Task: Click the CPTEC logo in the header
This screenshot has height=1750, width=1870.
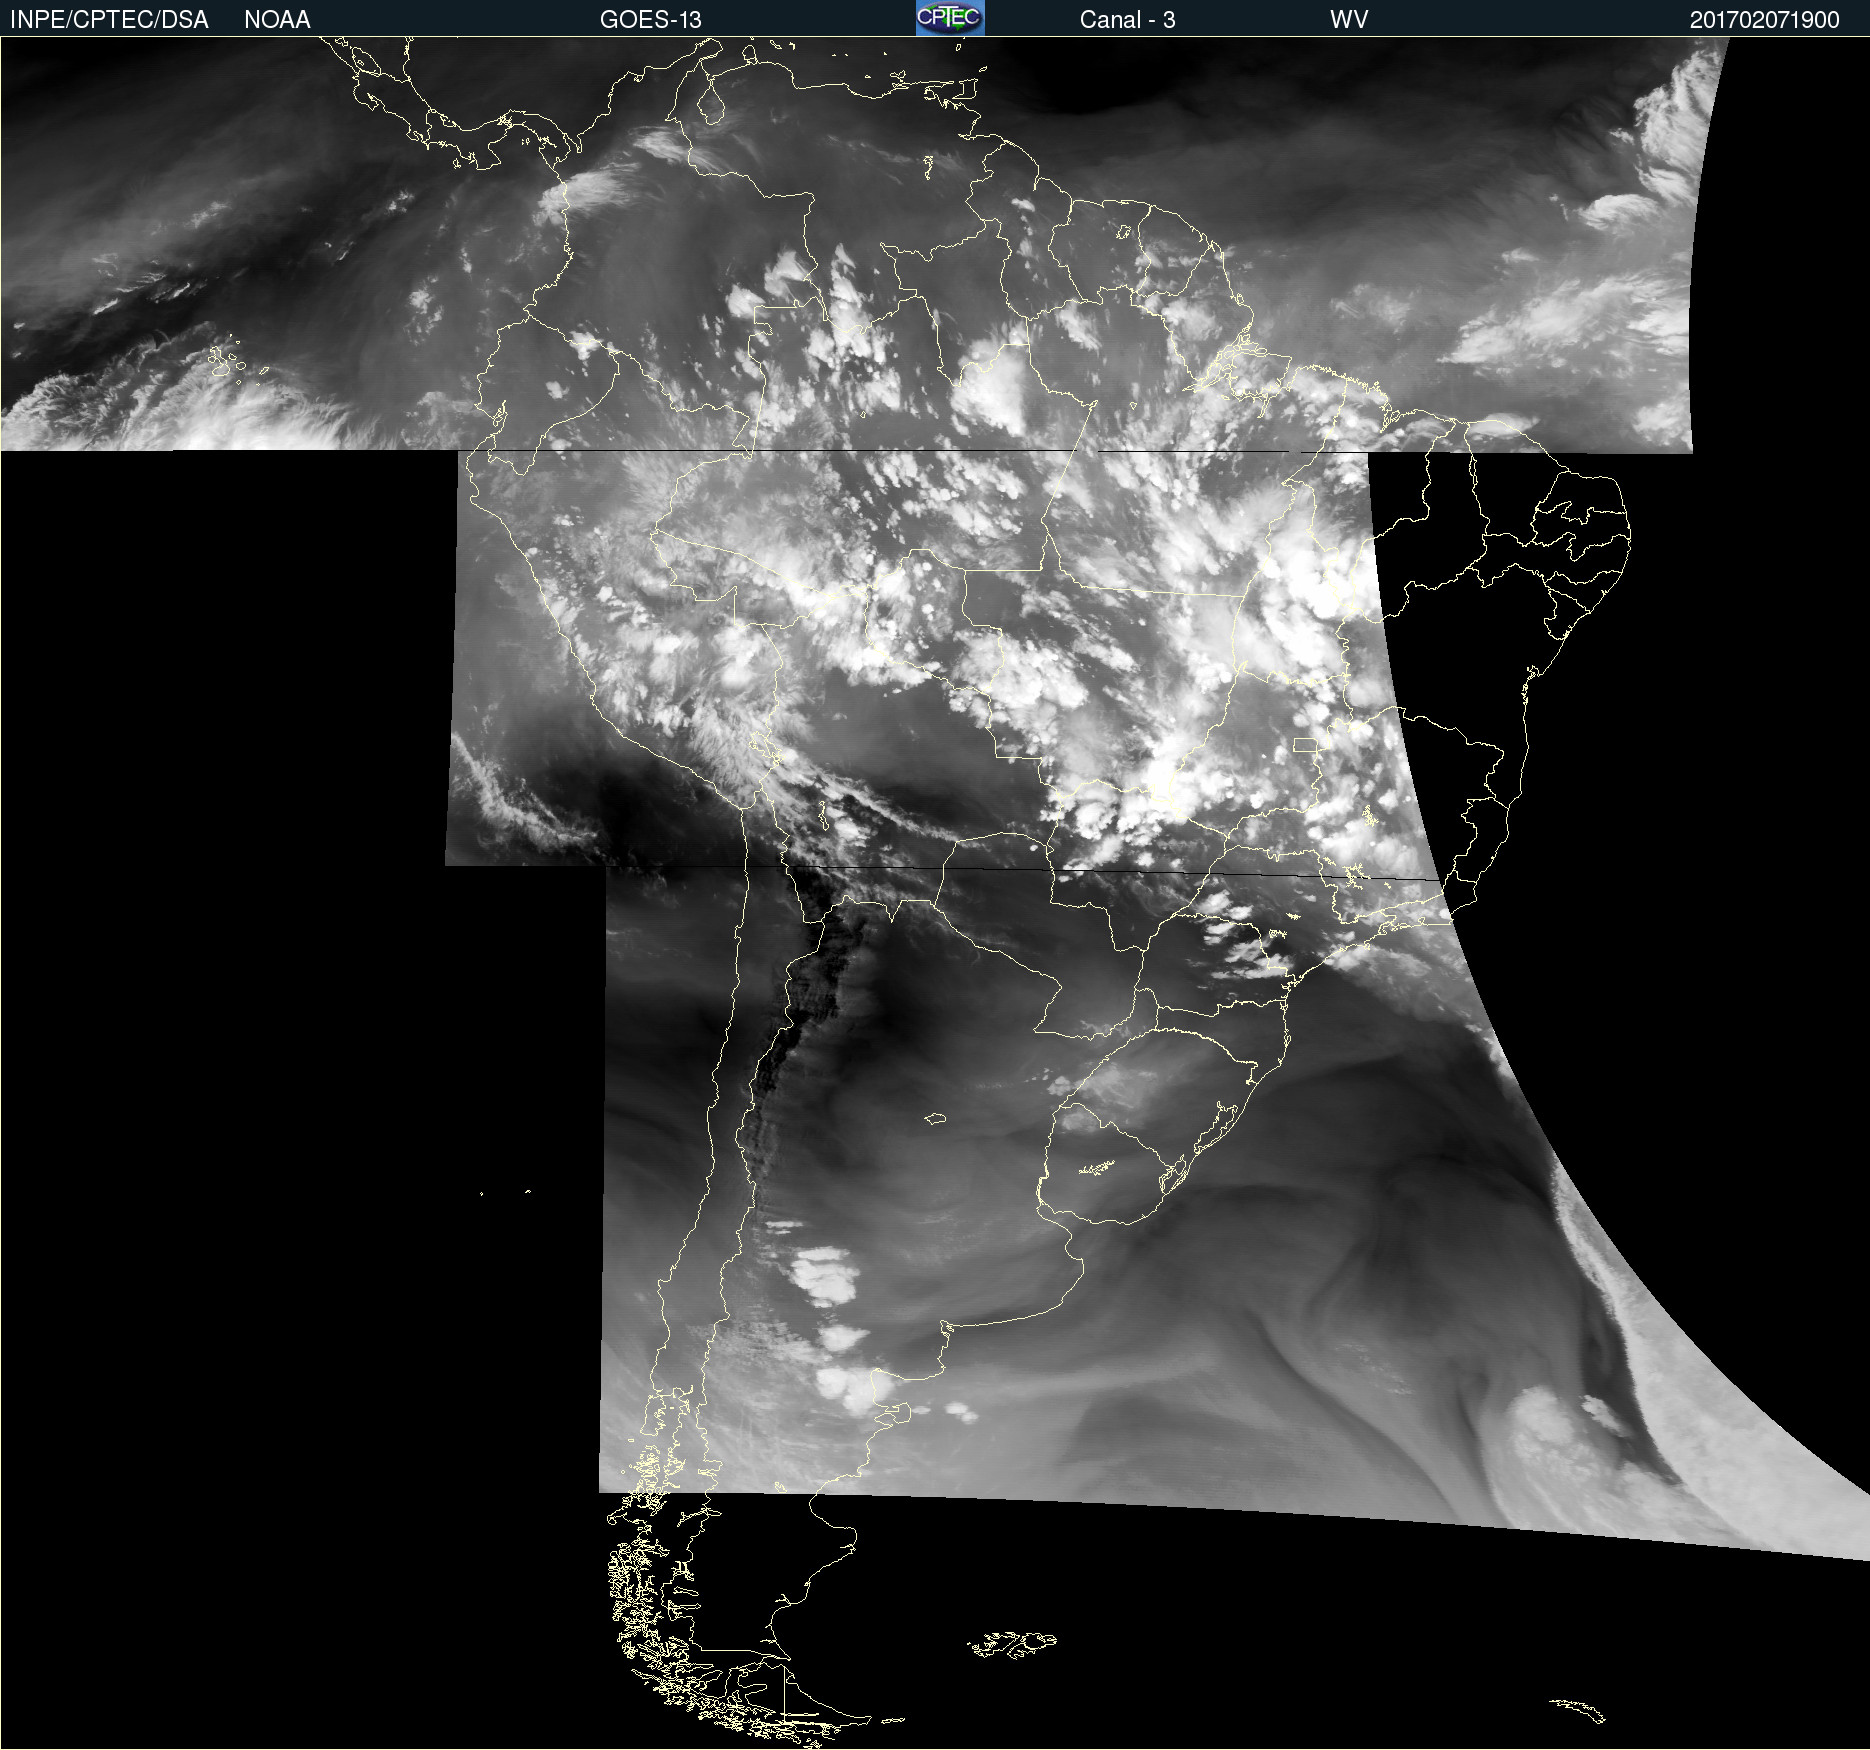Action: (950, 18)
